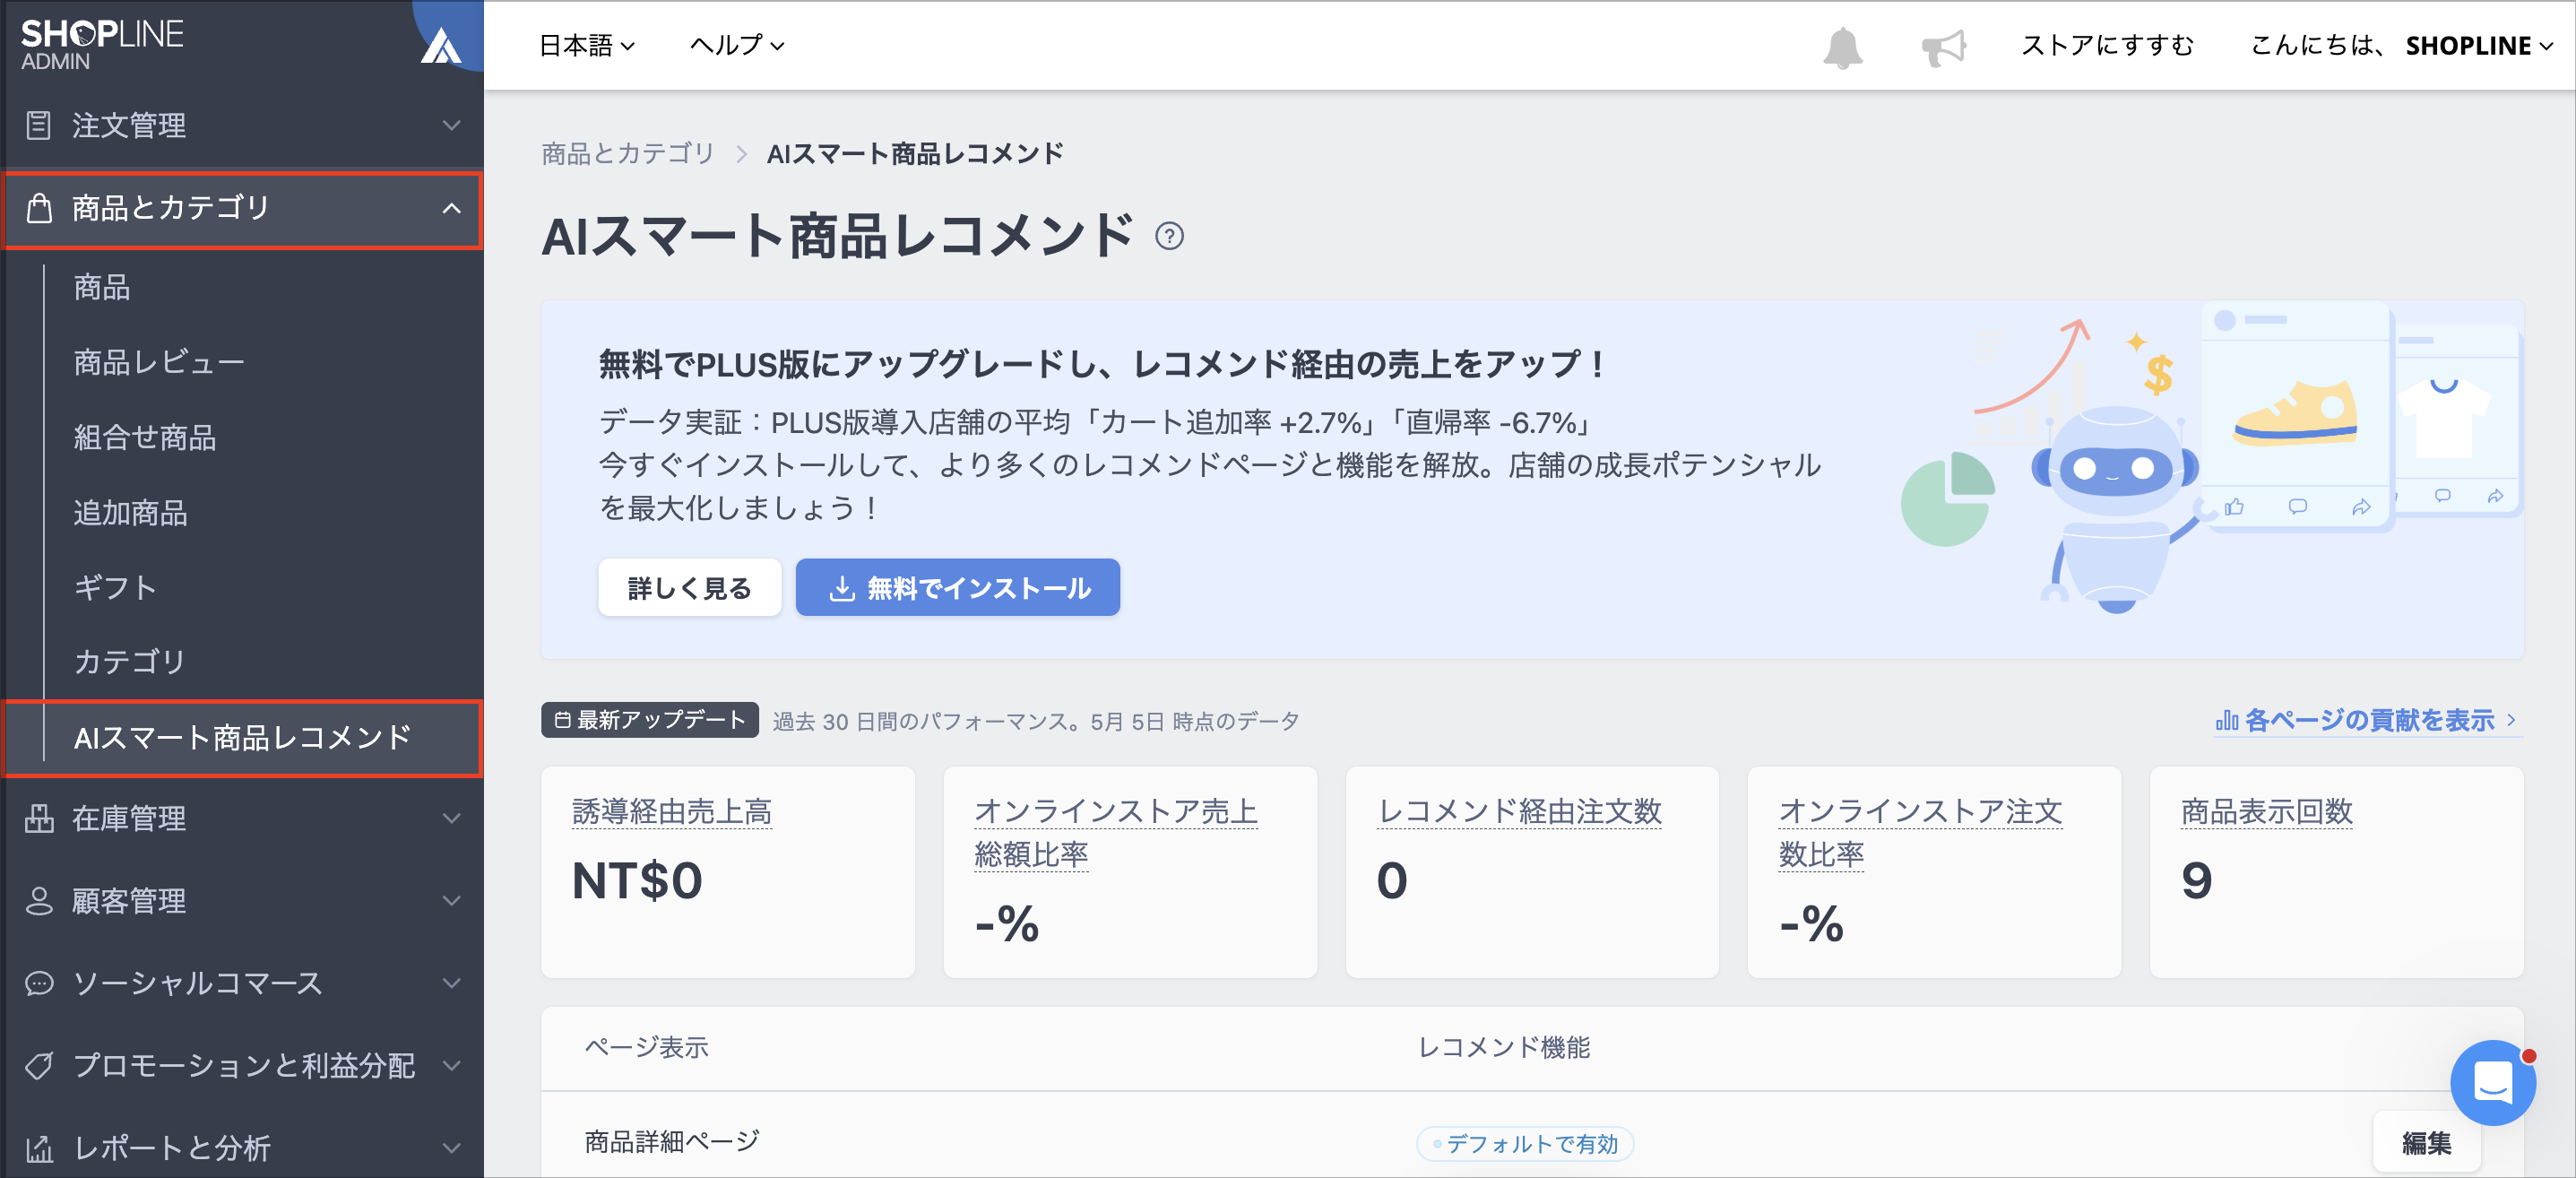Click the 商品詳細ページ row label
The width and height of the screenshot is (2576, 1178).
coord(672,1141)
